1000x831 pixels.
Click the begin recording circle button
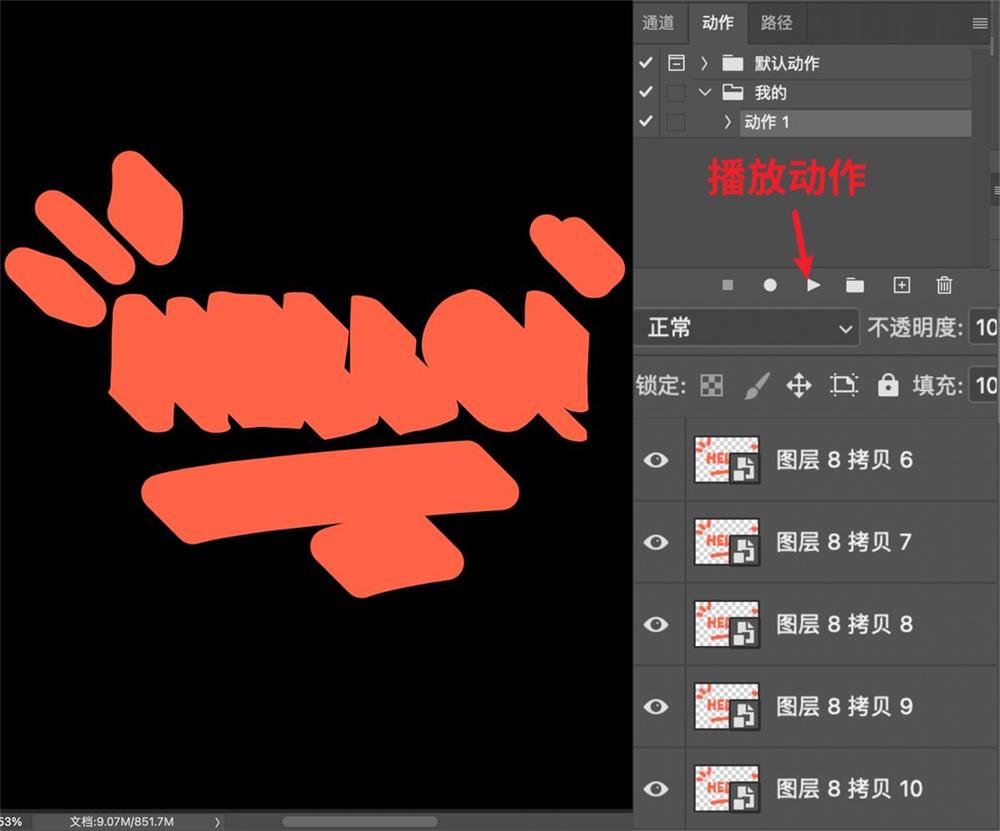(770, 285)
